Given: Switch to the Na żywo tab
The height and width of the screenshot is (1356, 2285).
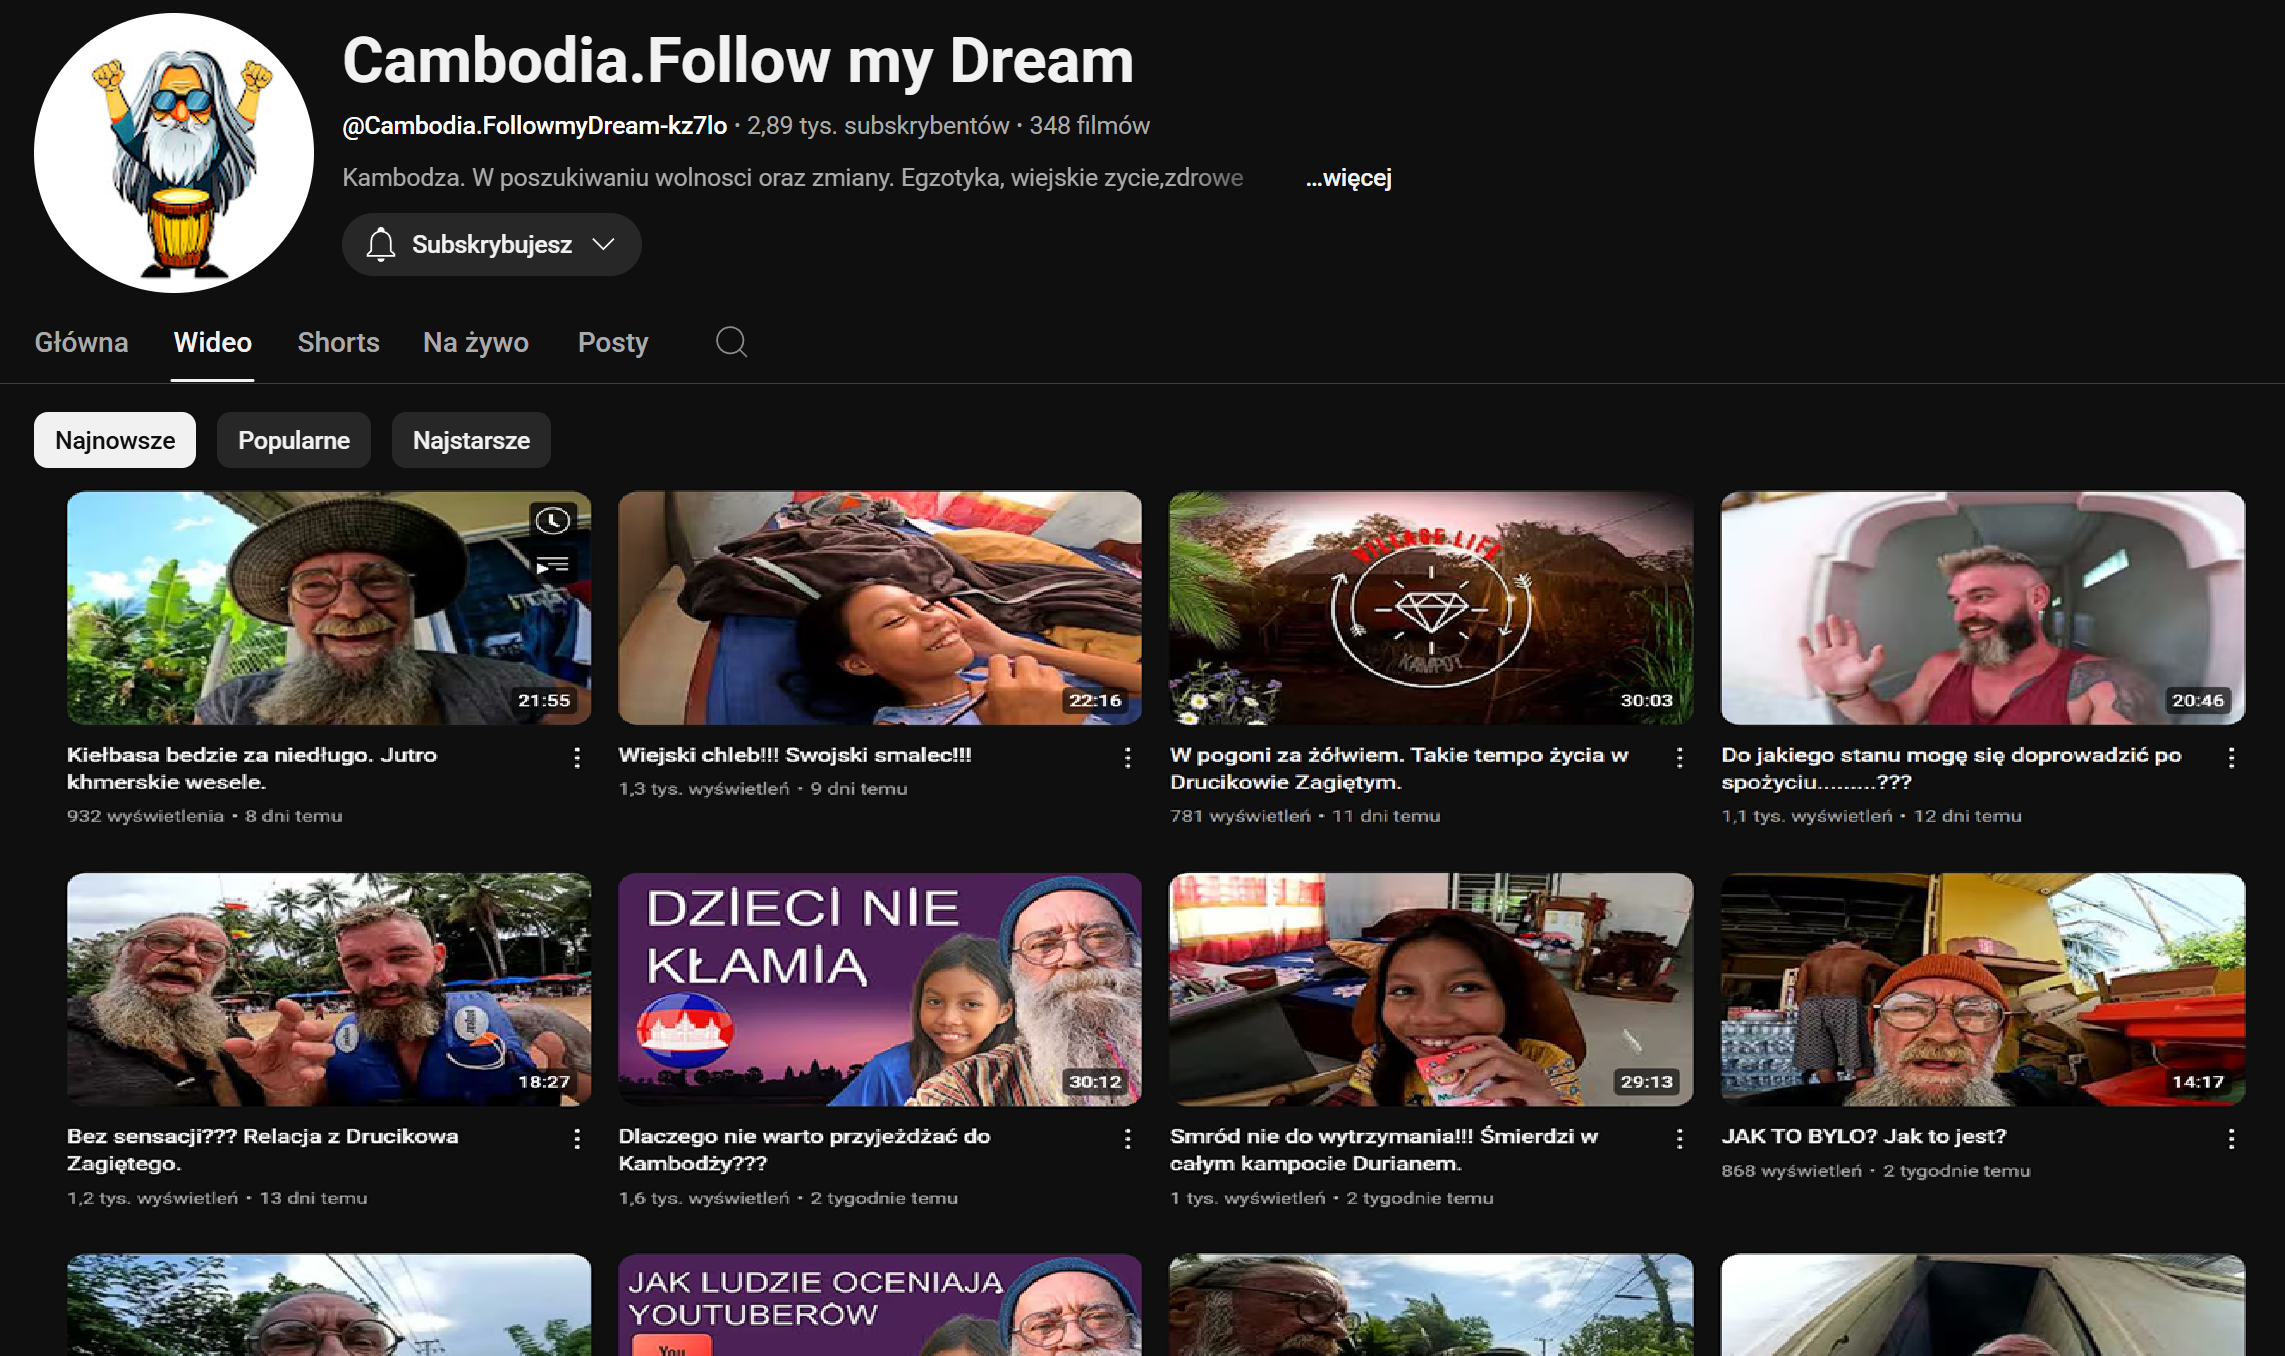Looking at the screenshot, I should click(x=475, y=342).
